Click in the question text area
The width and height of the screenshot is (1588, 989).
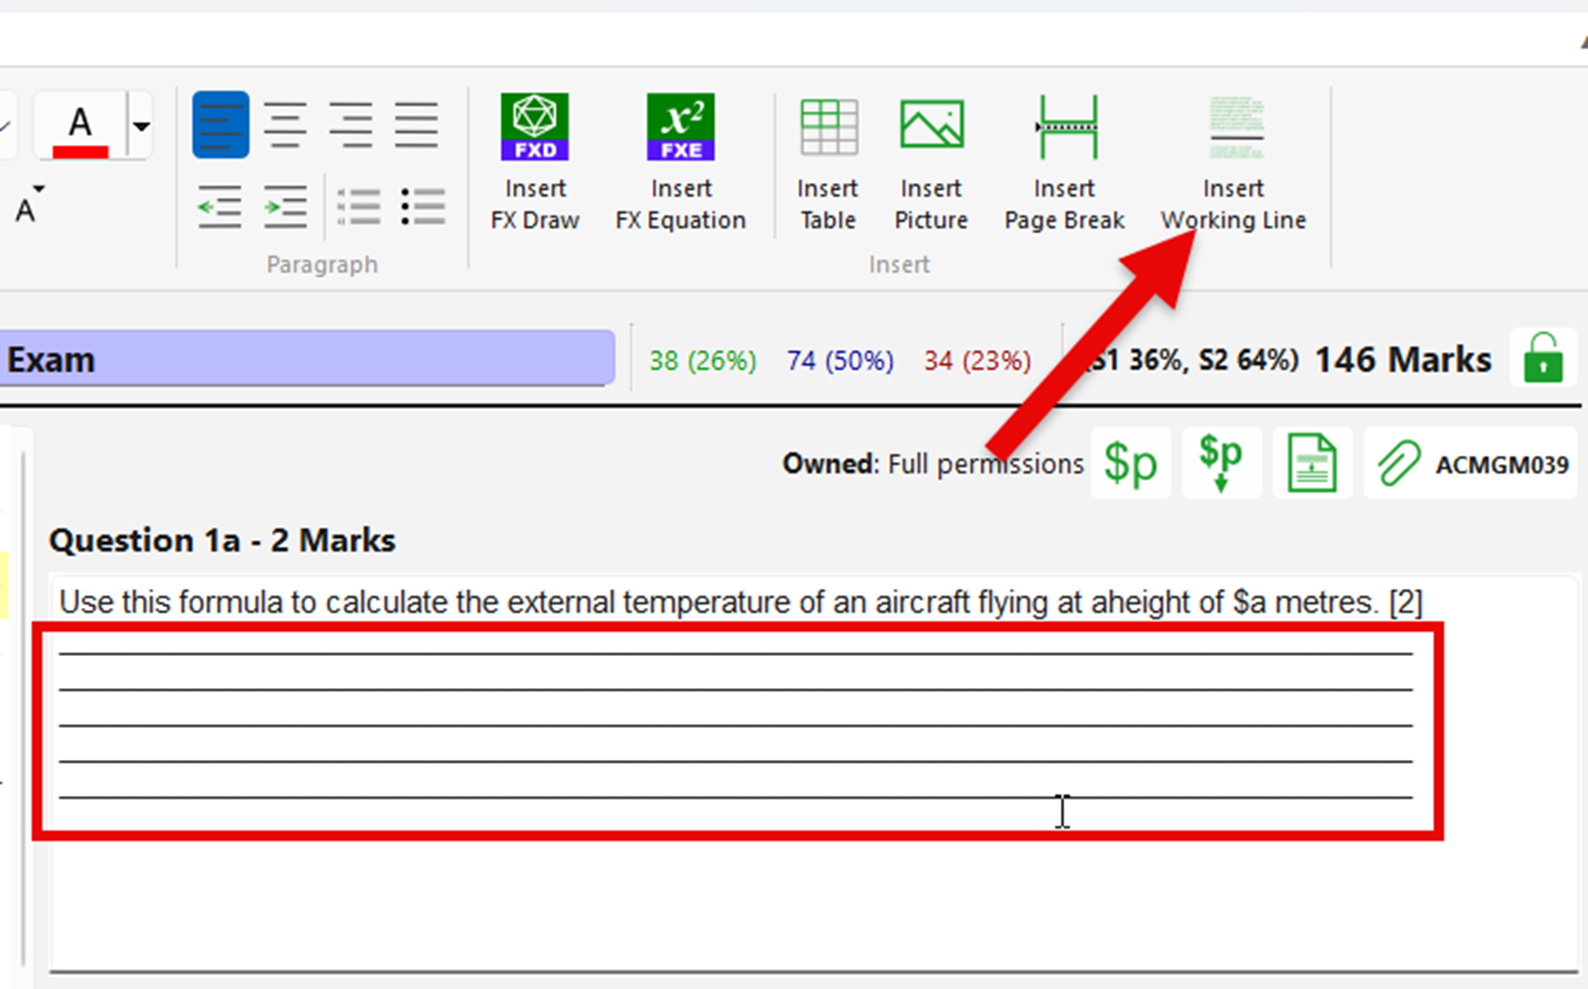(740, 602)
